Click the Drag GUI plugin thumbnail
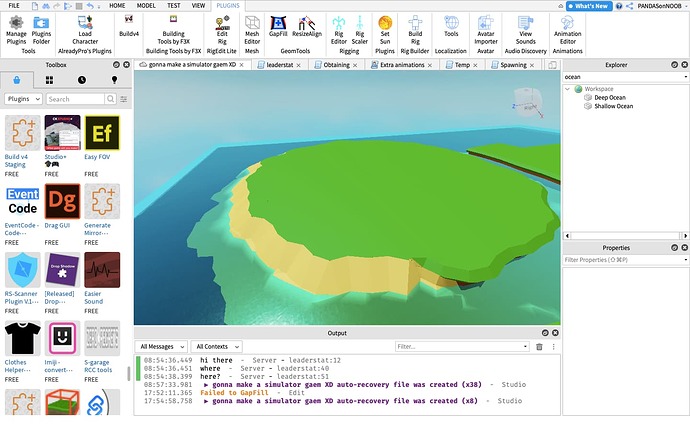The height and width of the screenshot is (431, 690). tap(62, 201)
